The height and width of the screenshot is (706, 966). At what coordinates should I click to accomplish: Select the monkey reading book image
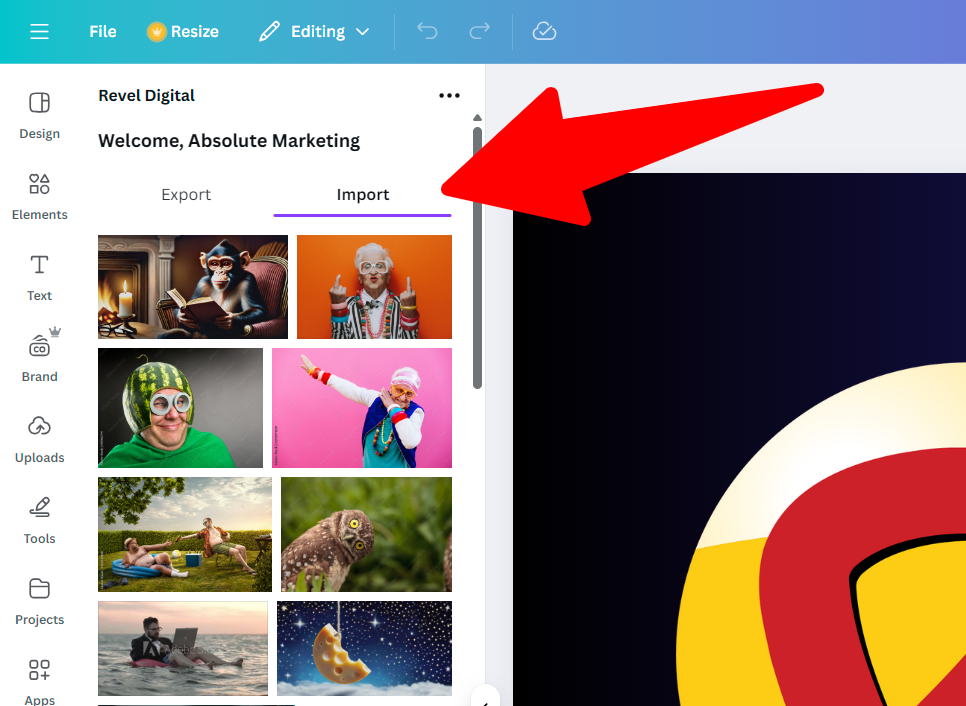(193, 286)
